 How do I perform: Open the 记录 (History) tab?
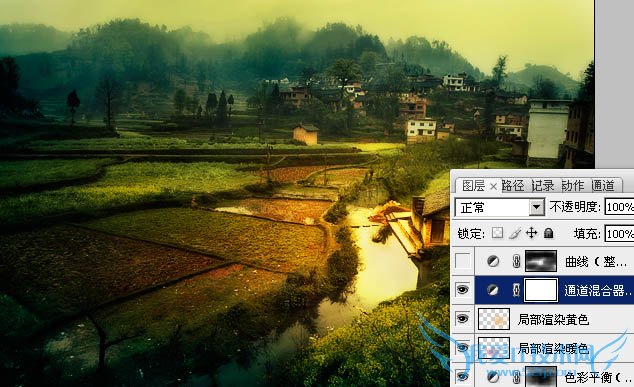click(x=543, y=186)
